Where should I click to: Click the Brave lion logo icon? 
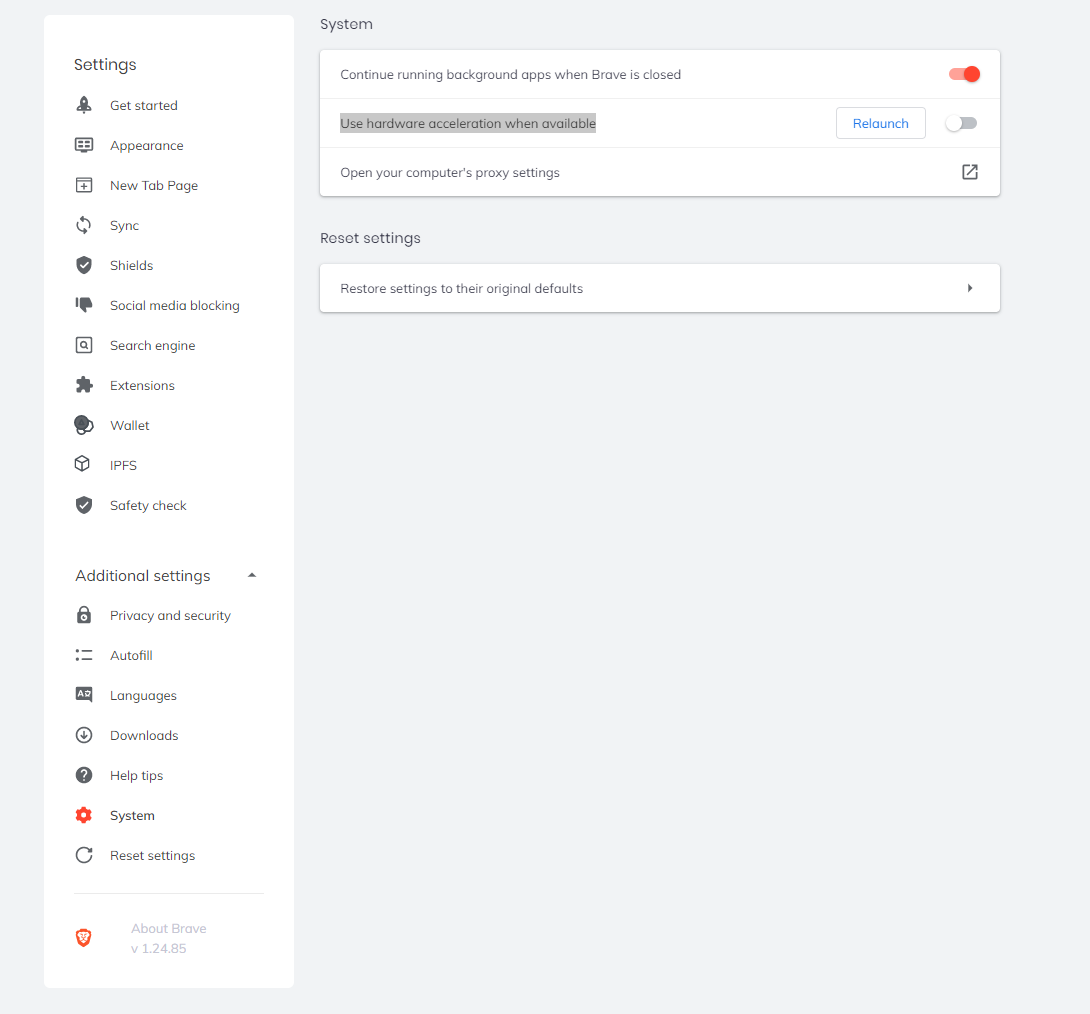pyautogui.click(x=83, y=938)
